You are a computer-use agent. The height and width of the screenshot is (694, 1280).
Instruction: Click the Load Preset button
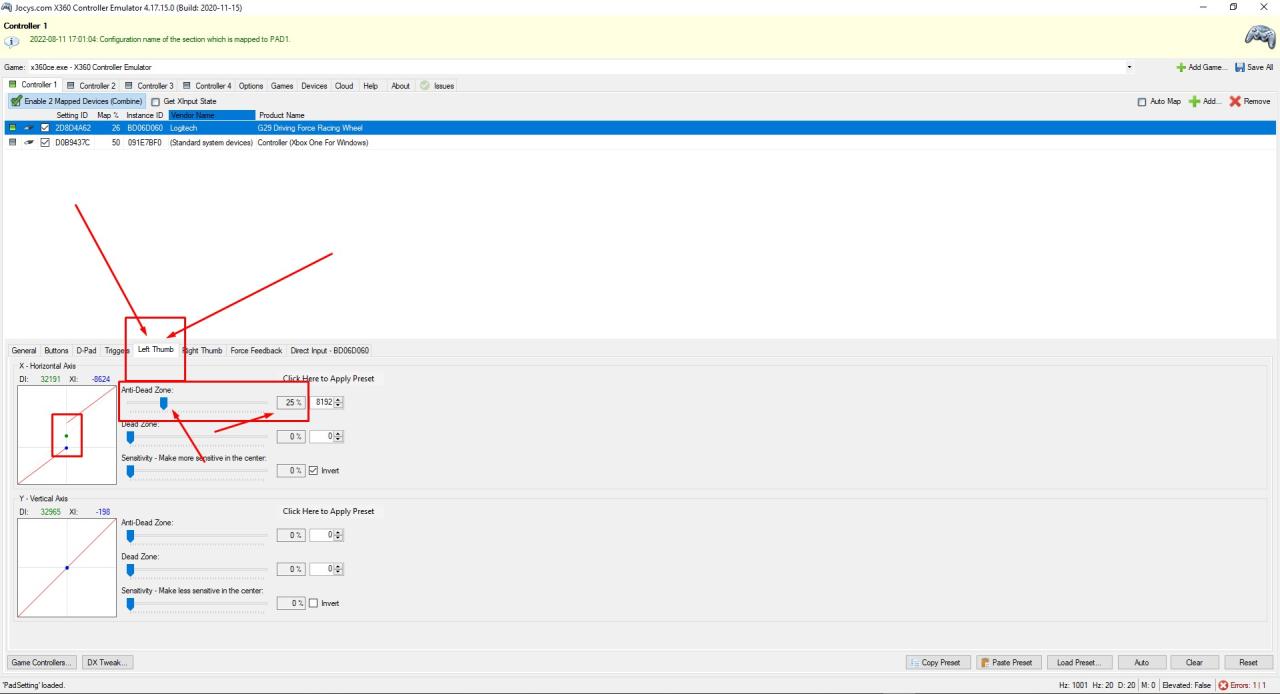[1078, 662]
